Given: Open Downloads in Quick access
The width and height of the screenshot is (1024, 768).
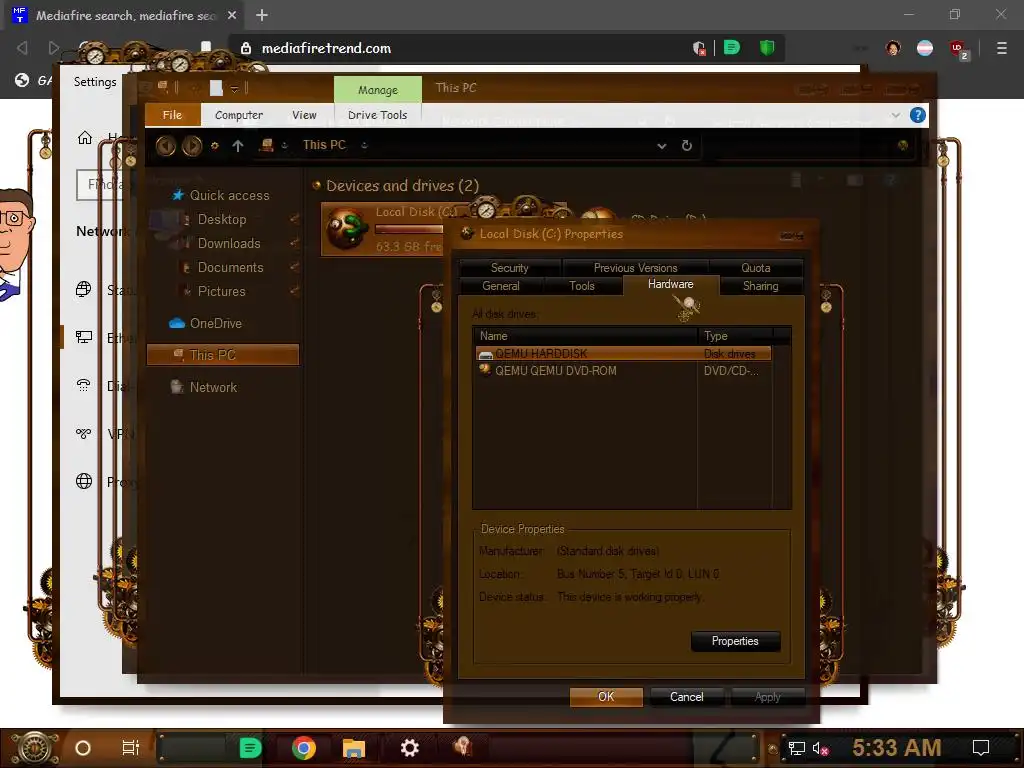Looking at the screenshot, I should point(229,244).
